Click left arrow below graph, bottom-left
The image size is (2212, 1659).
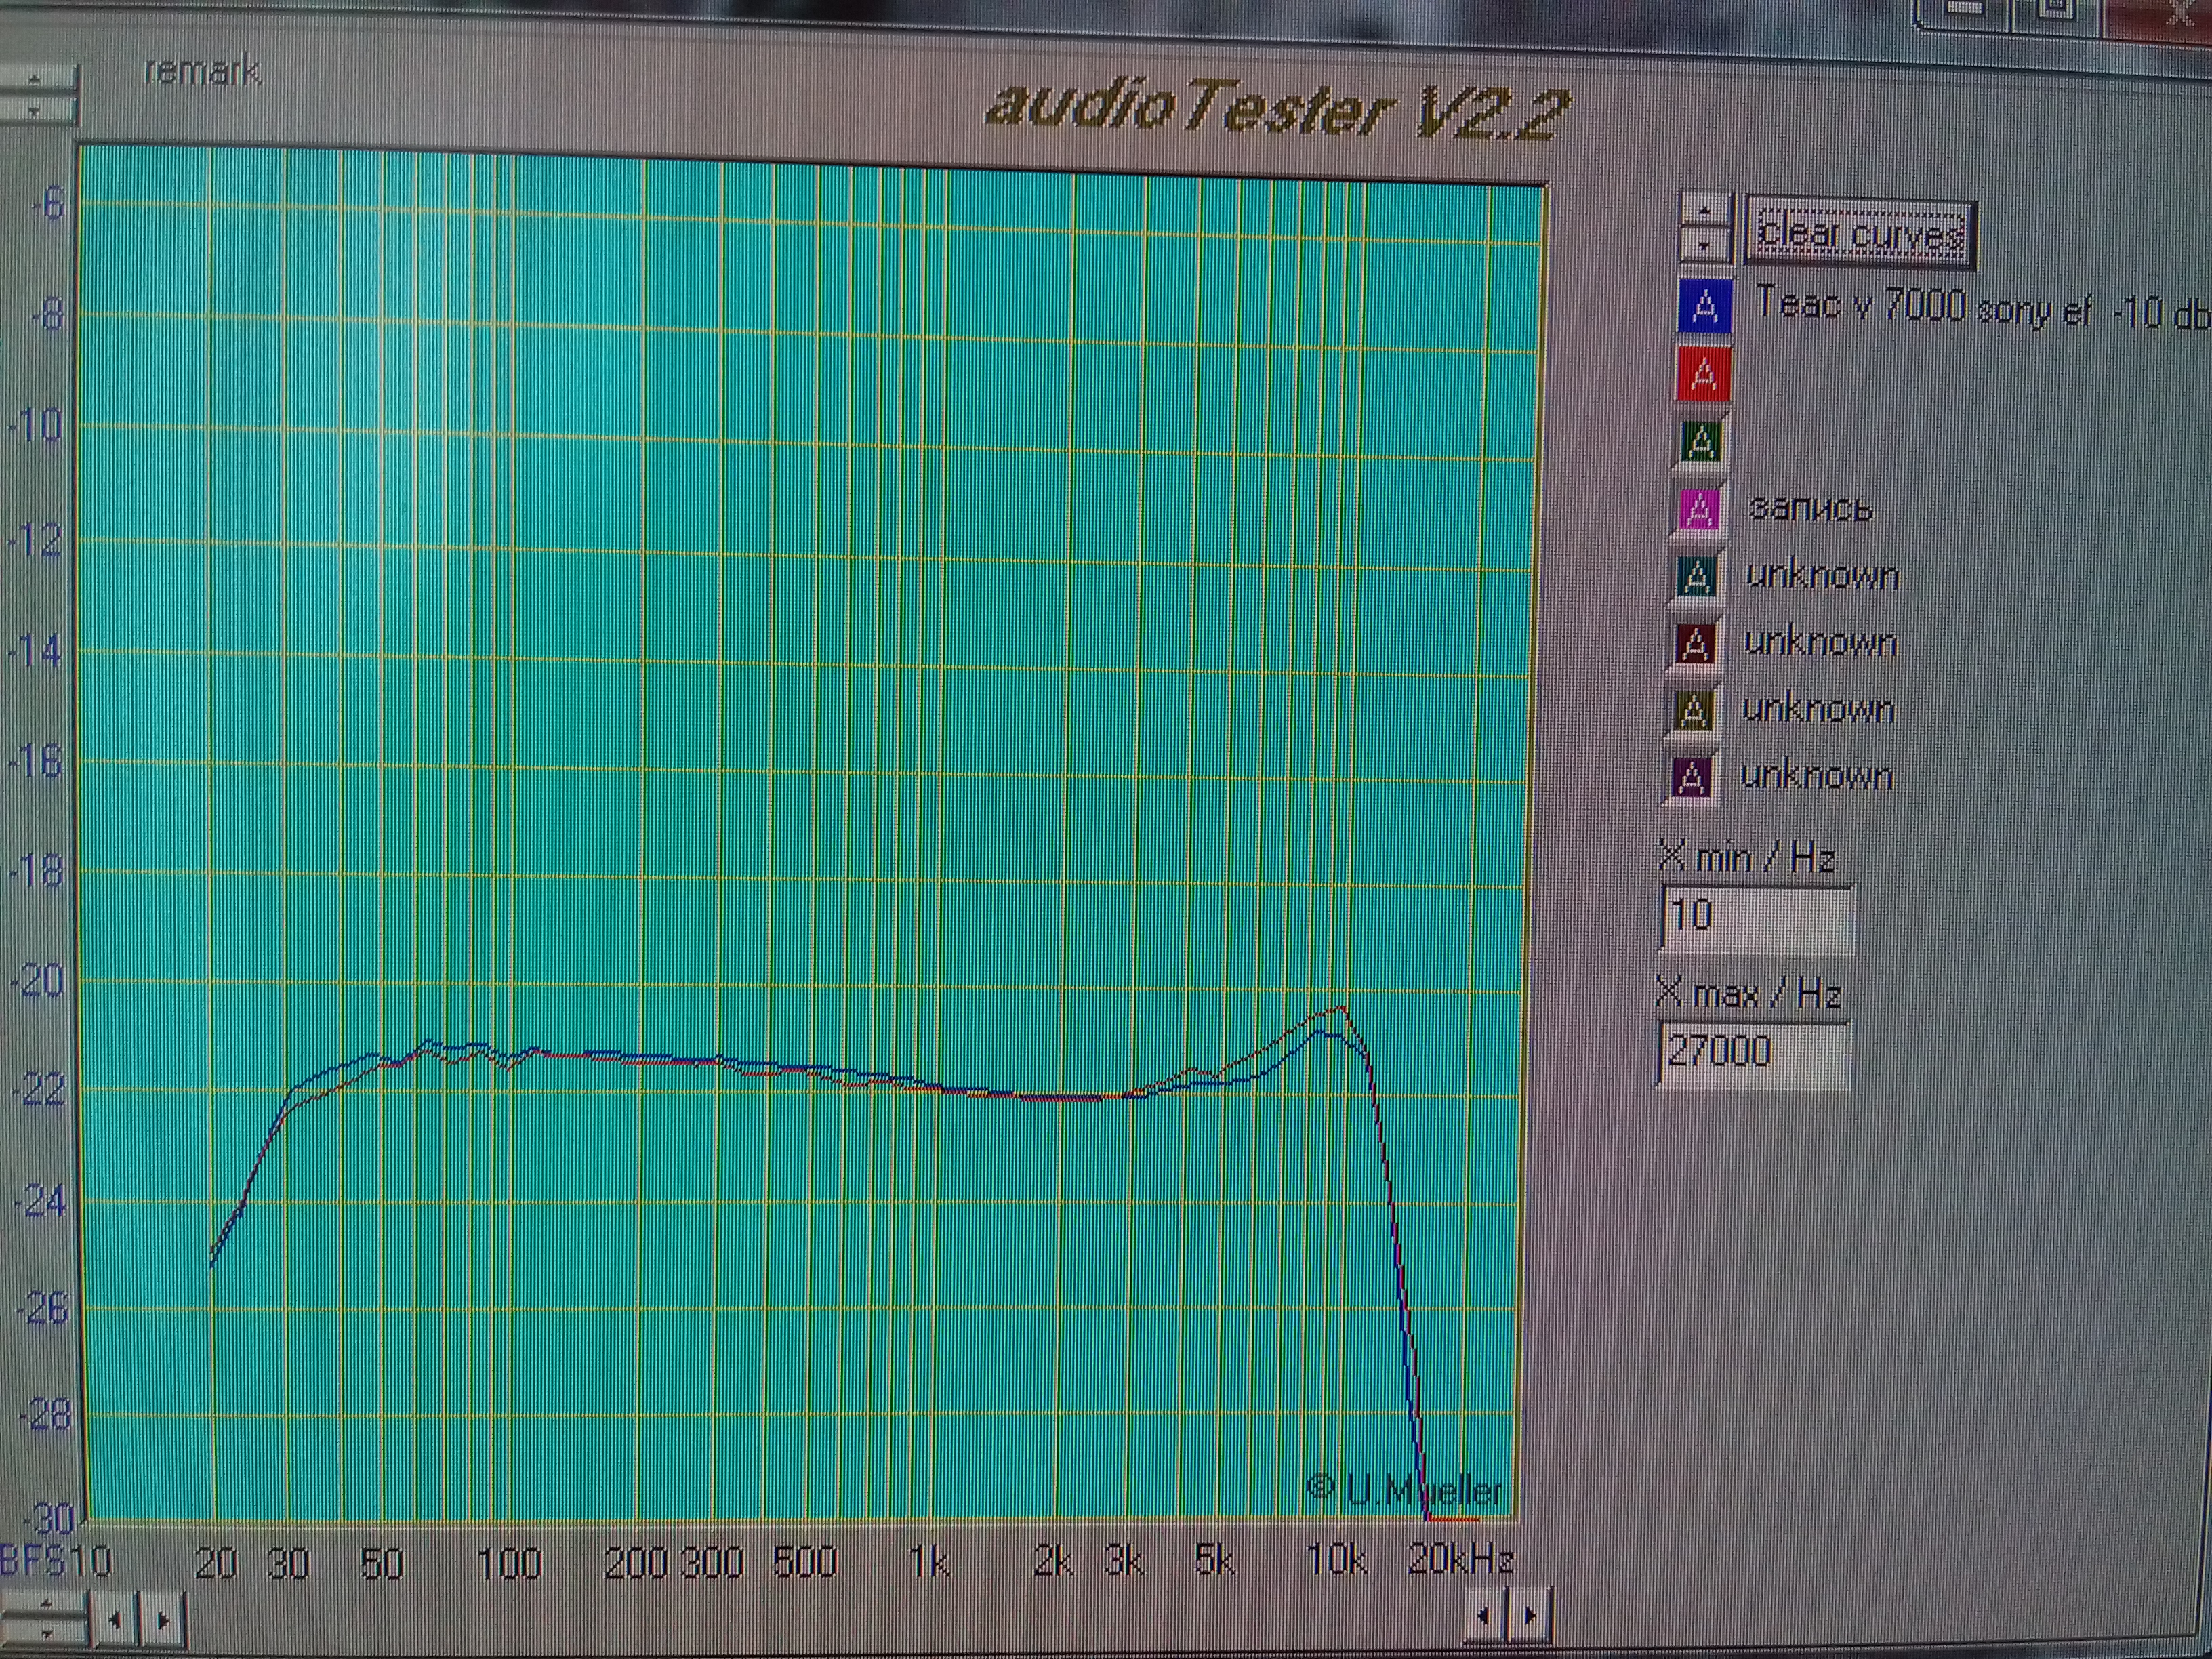click(x=115, y=1620)
